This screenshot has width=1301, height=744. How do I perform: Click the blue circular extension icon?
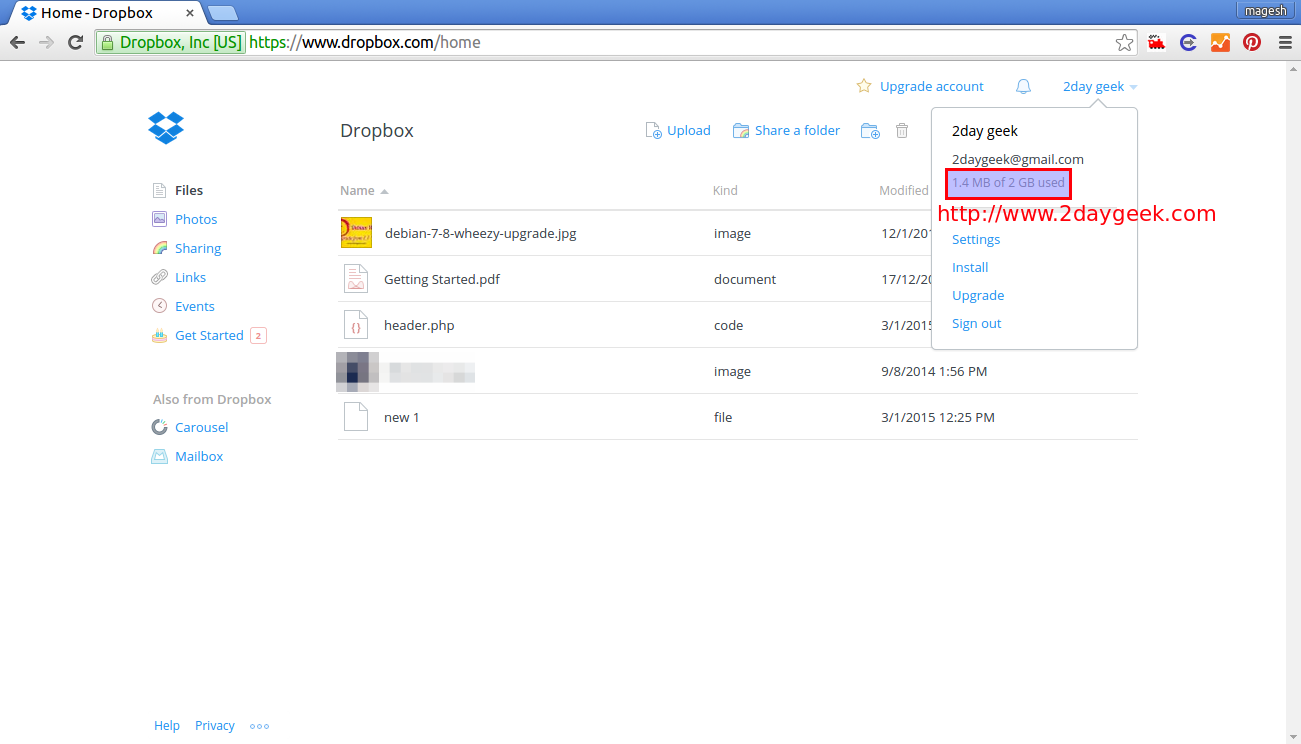[x=1188, y=42]
